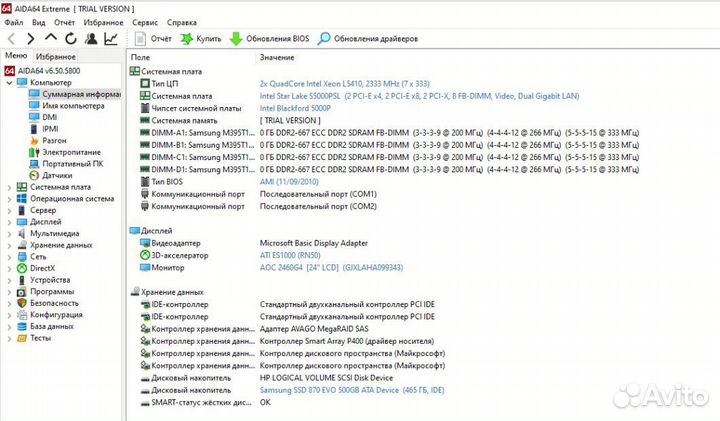The image size is (720, 421).
Task: Open the AMI (11/09/2010) BIOS link
Action: point(289,182)
